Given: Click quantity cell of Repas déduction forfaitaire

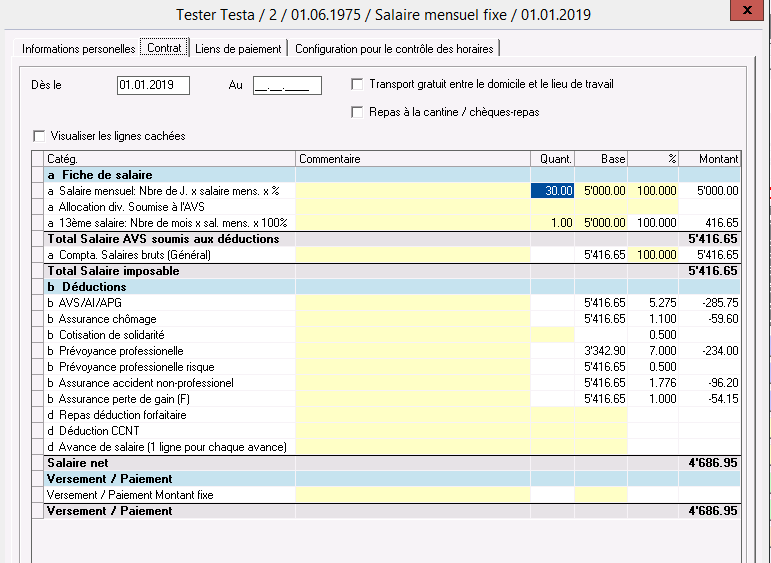Looking at the screenshot, I should pyautogui.click(x=552, y=415).
